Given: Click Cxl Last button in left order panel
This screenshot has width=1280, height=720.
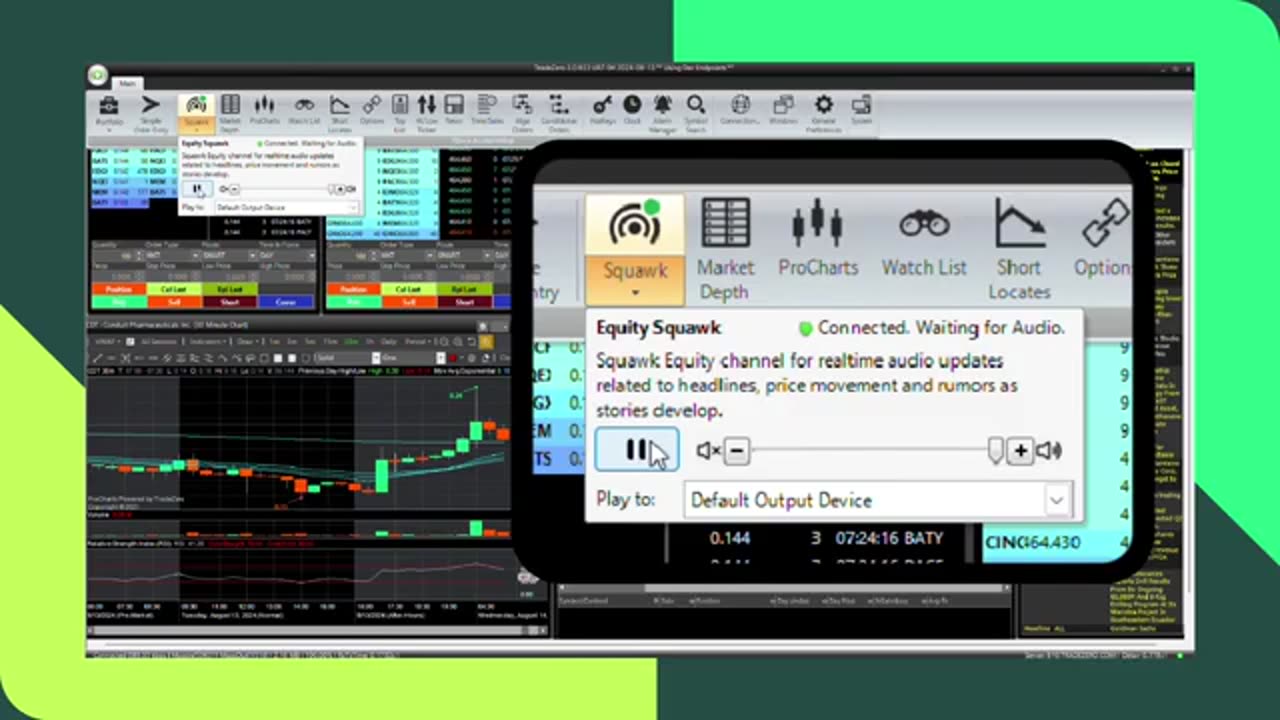Looking at the screenshot, I should pyautogui.click(x=174, y=289).
